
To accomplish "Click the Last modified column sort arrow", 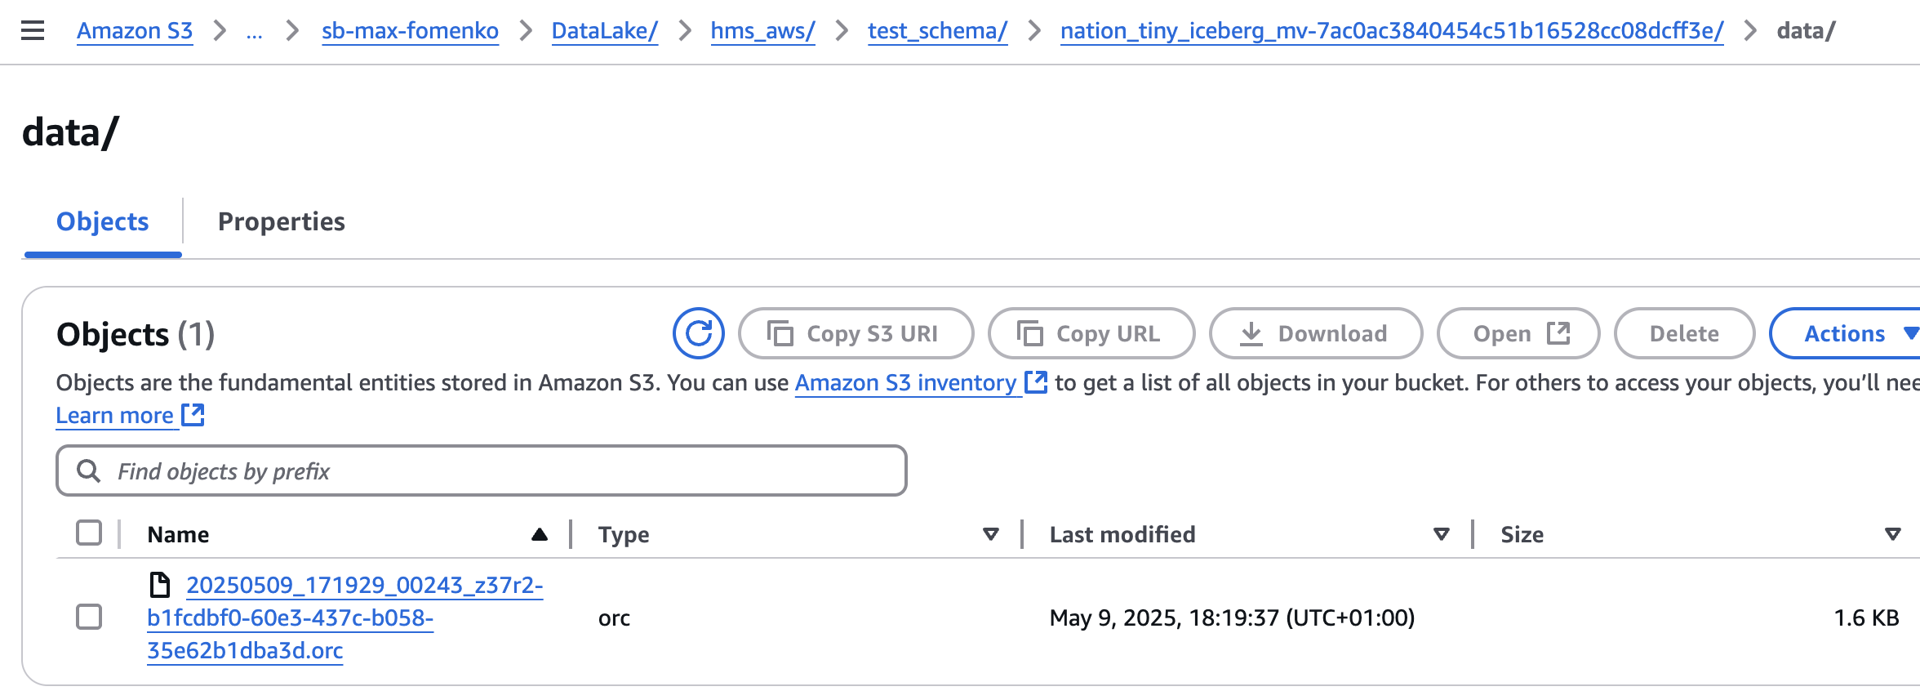I will pos(1441,534).
